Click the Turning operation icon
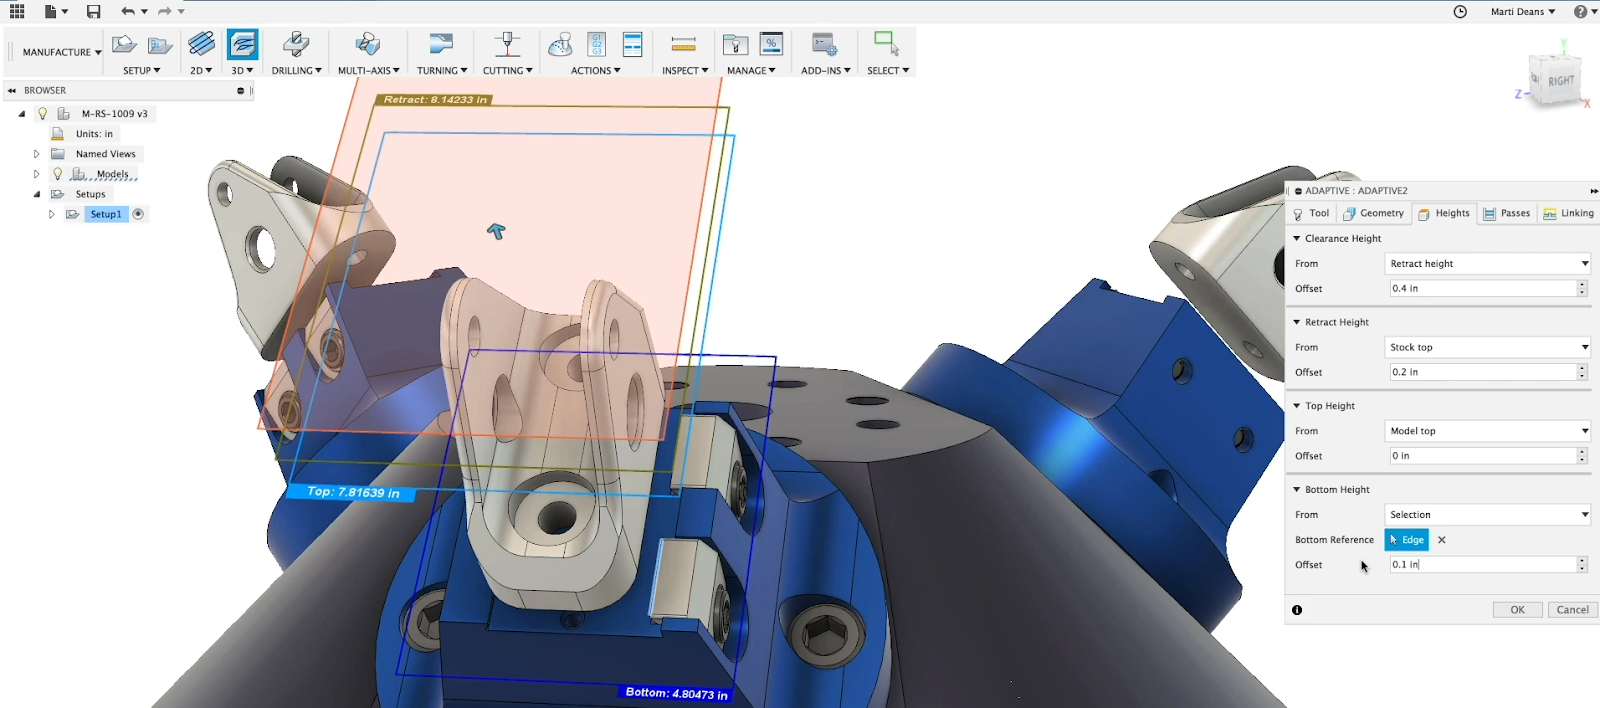This screenshot has height=708, width=1600. (x=441, y=44)
